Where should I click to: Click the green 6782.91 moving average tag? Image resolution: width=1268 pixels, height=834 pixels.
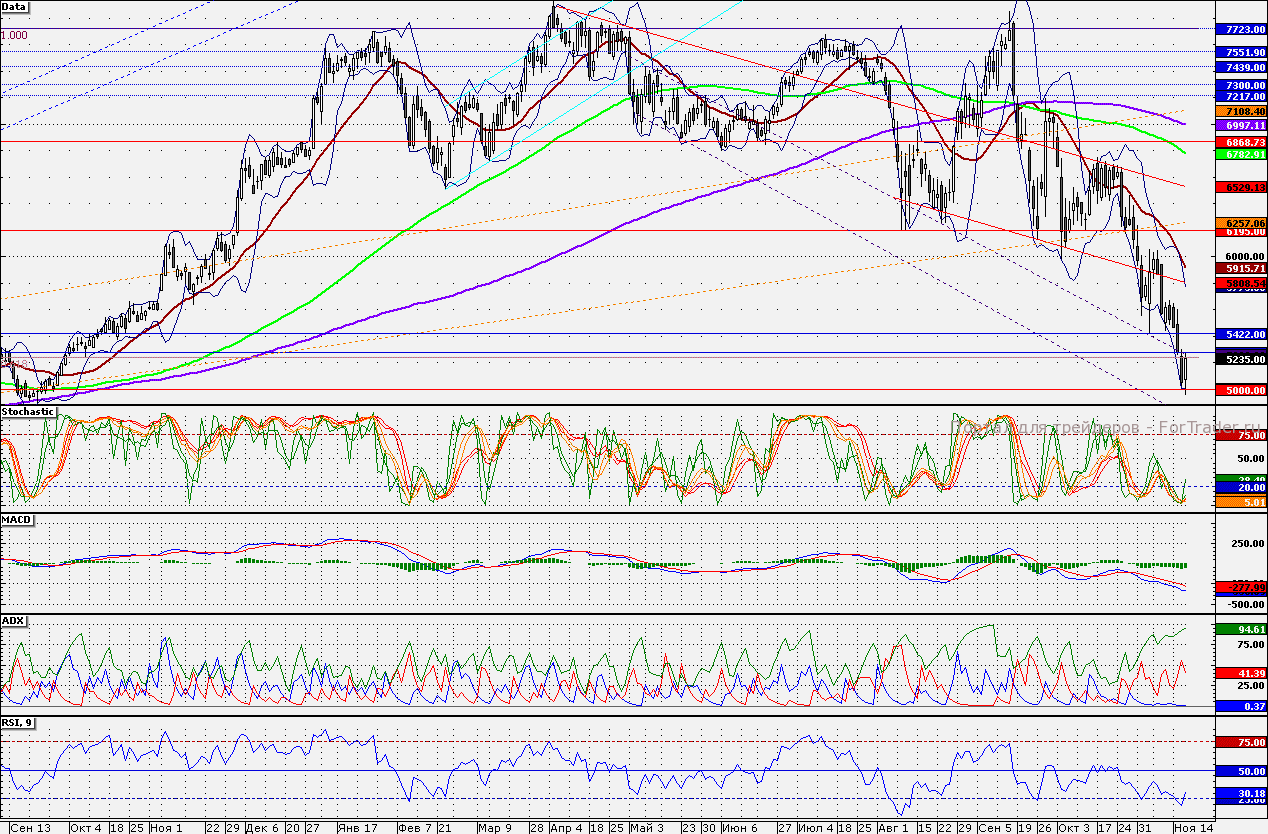point(1239,155)
